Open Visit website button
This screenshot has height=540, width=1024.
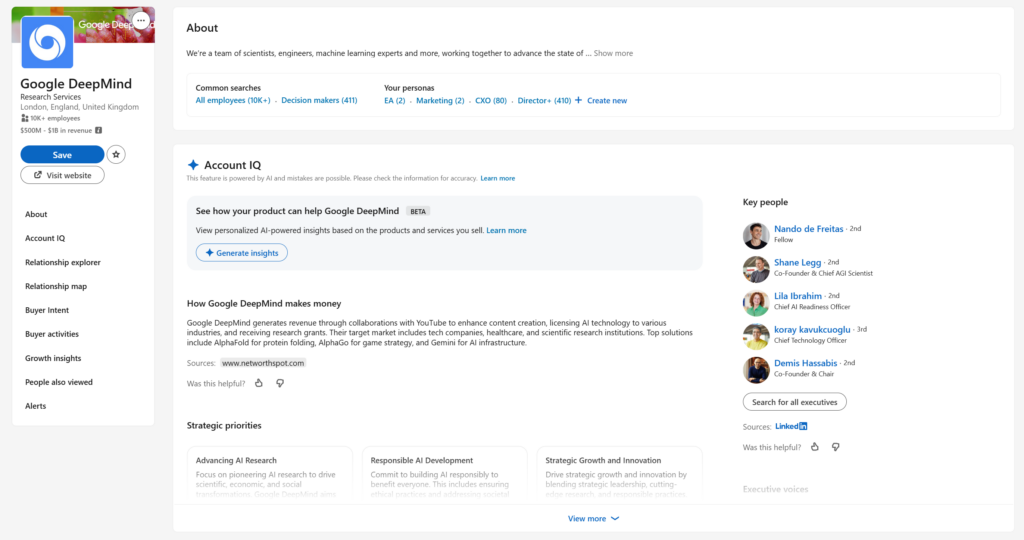point(62,175)
